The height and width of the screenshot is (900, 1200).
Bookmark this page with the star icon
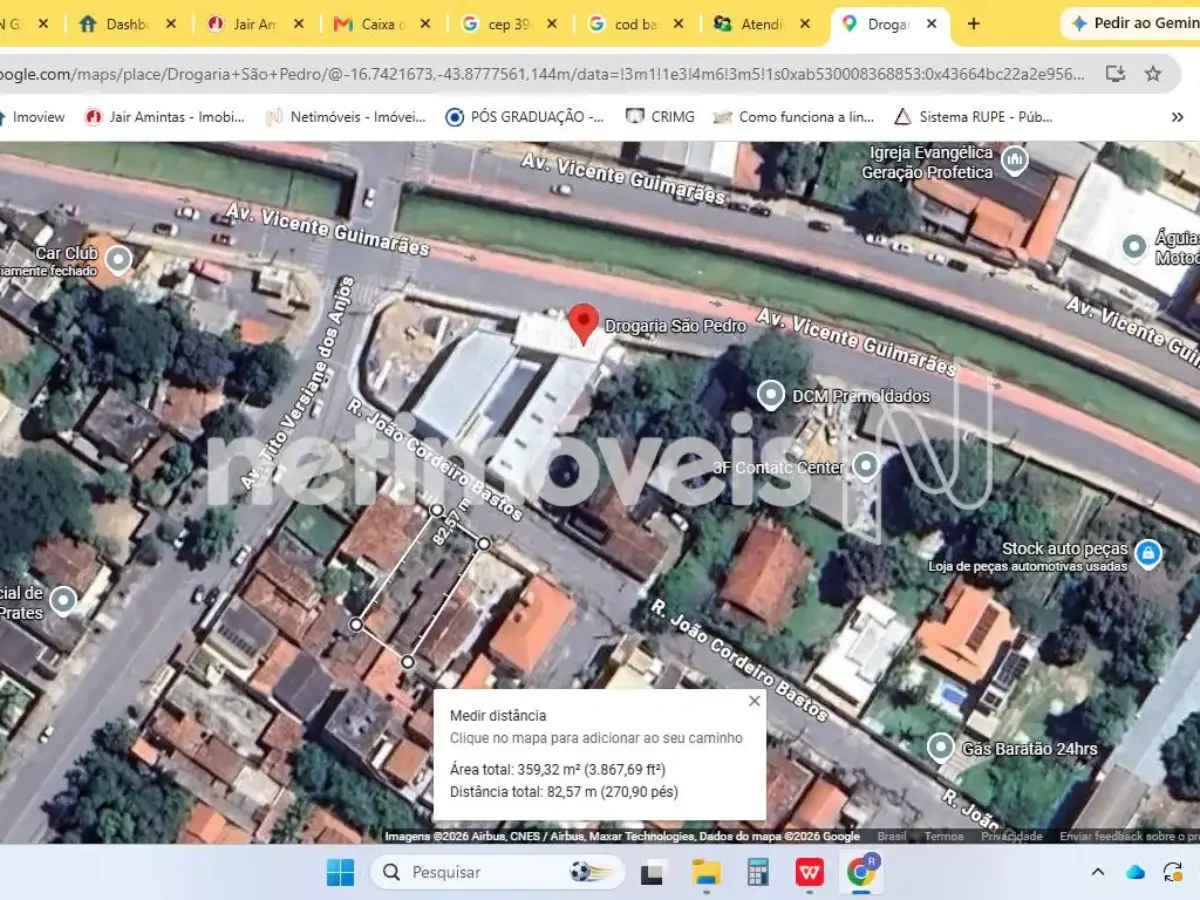click(1153, 73)
